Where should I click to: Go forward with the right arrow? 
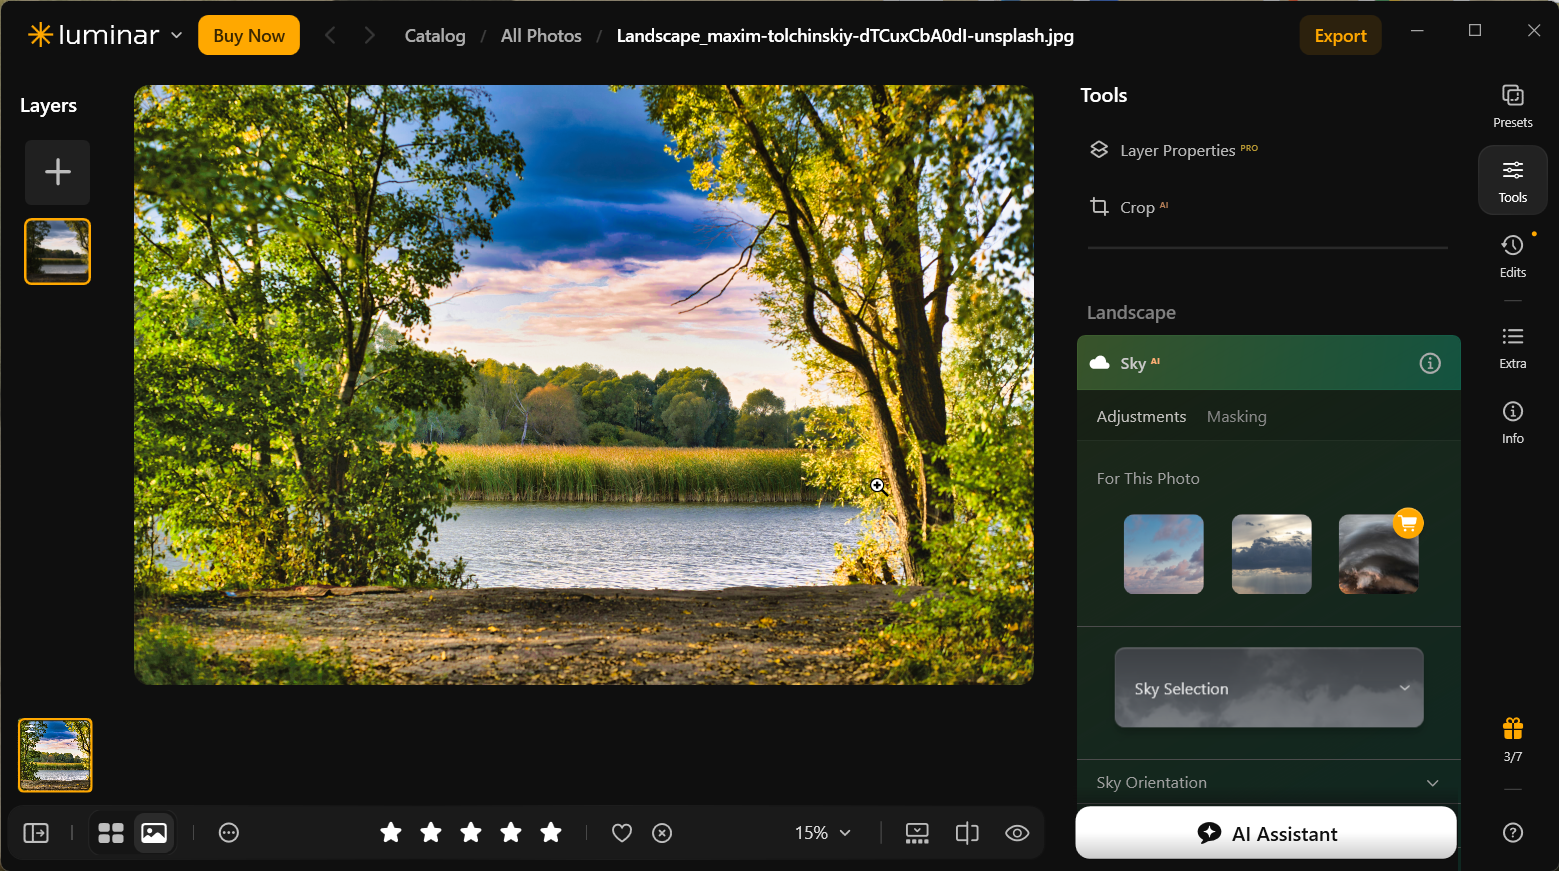[370, 35]
